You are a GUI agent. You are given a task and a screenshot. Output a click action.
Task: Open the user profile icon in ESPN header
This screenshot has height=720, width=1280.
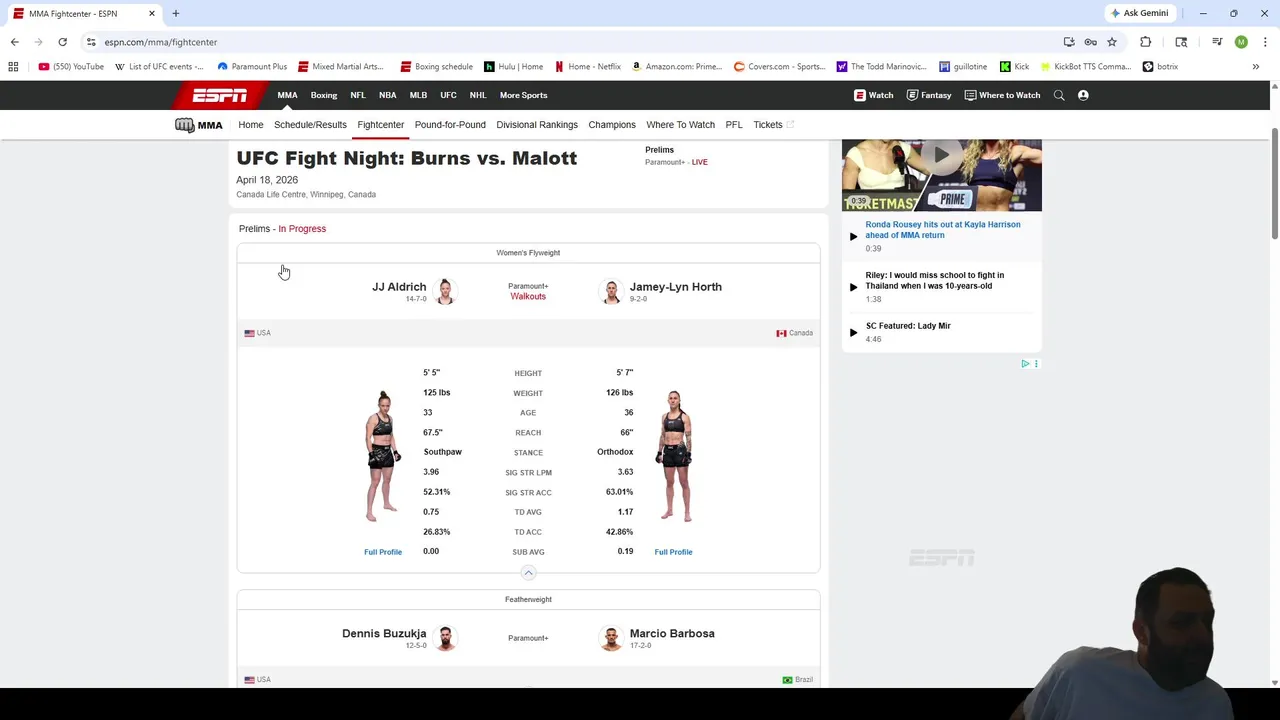[1083, 95]
